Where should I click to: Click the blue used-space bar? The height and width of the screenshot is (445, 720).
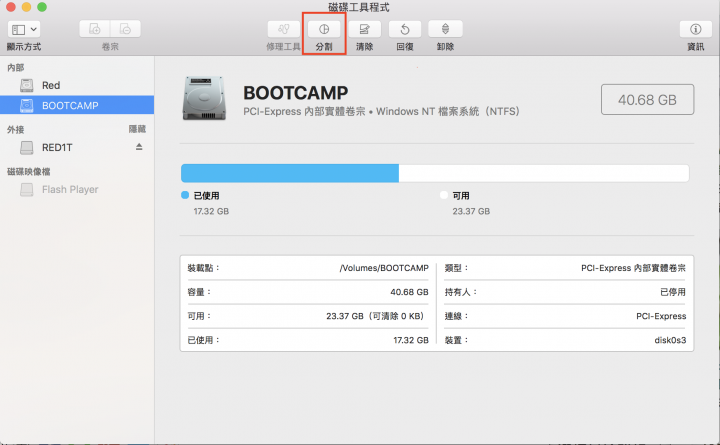coord(290,173)
